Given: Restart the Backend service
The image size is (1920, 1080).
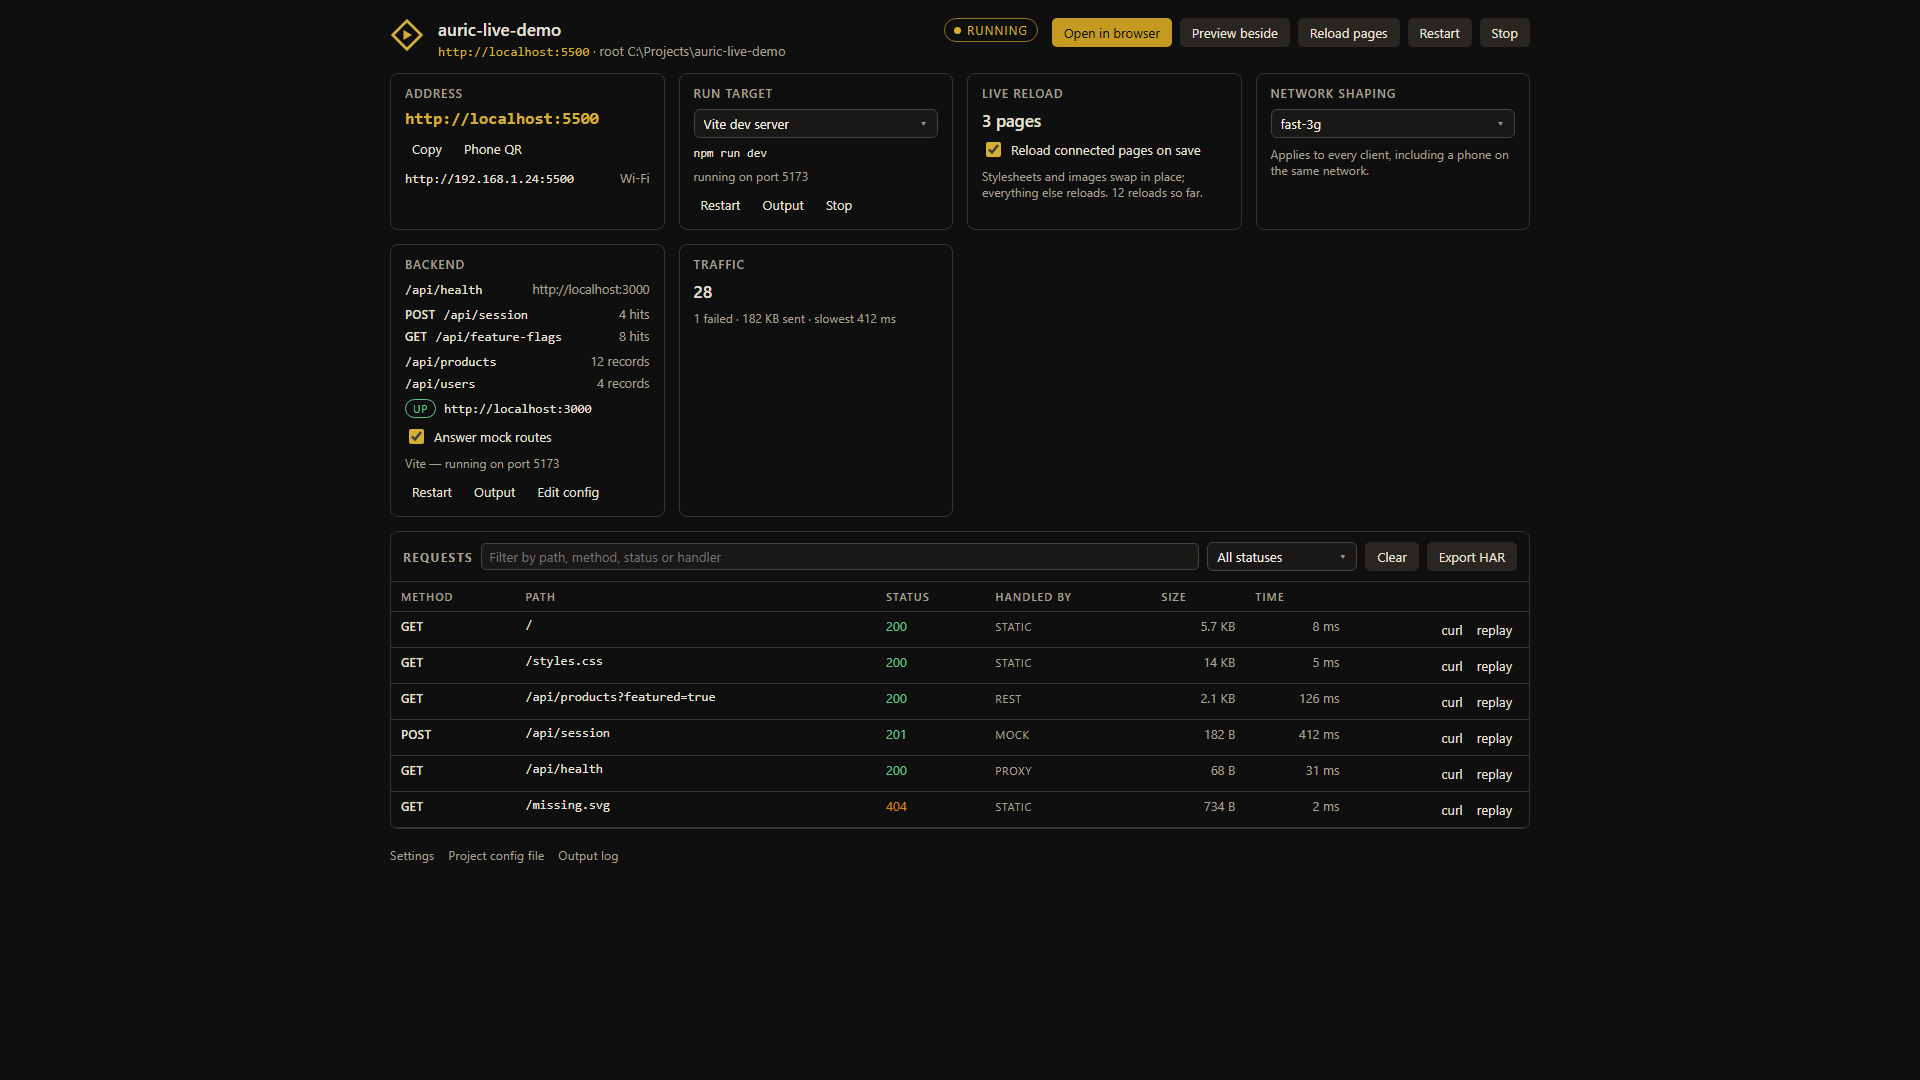Looking at the screenshot, I should (431, 492).
